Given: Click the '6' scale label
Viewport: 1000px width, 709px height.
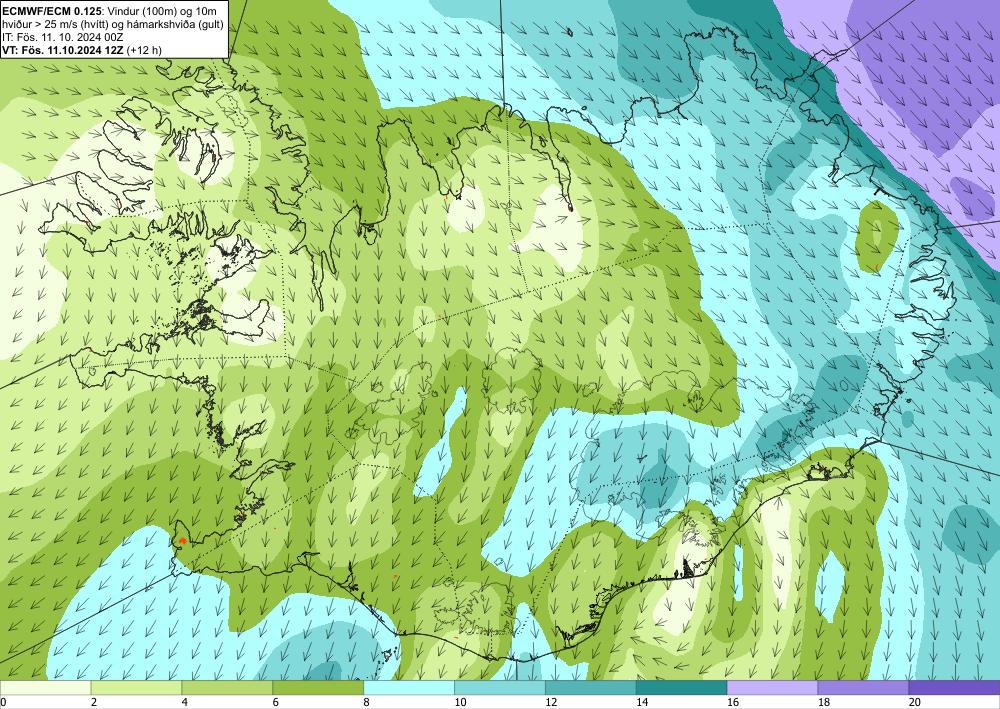Looking at the screenshot, I should 275,702.
